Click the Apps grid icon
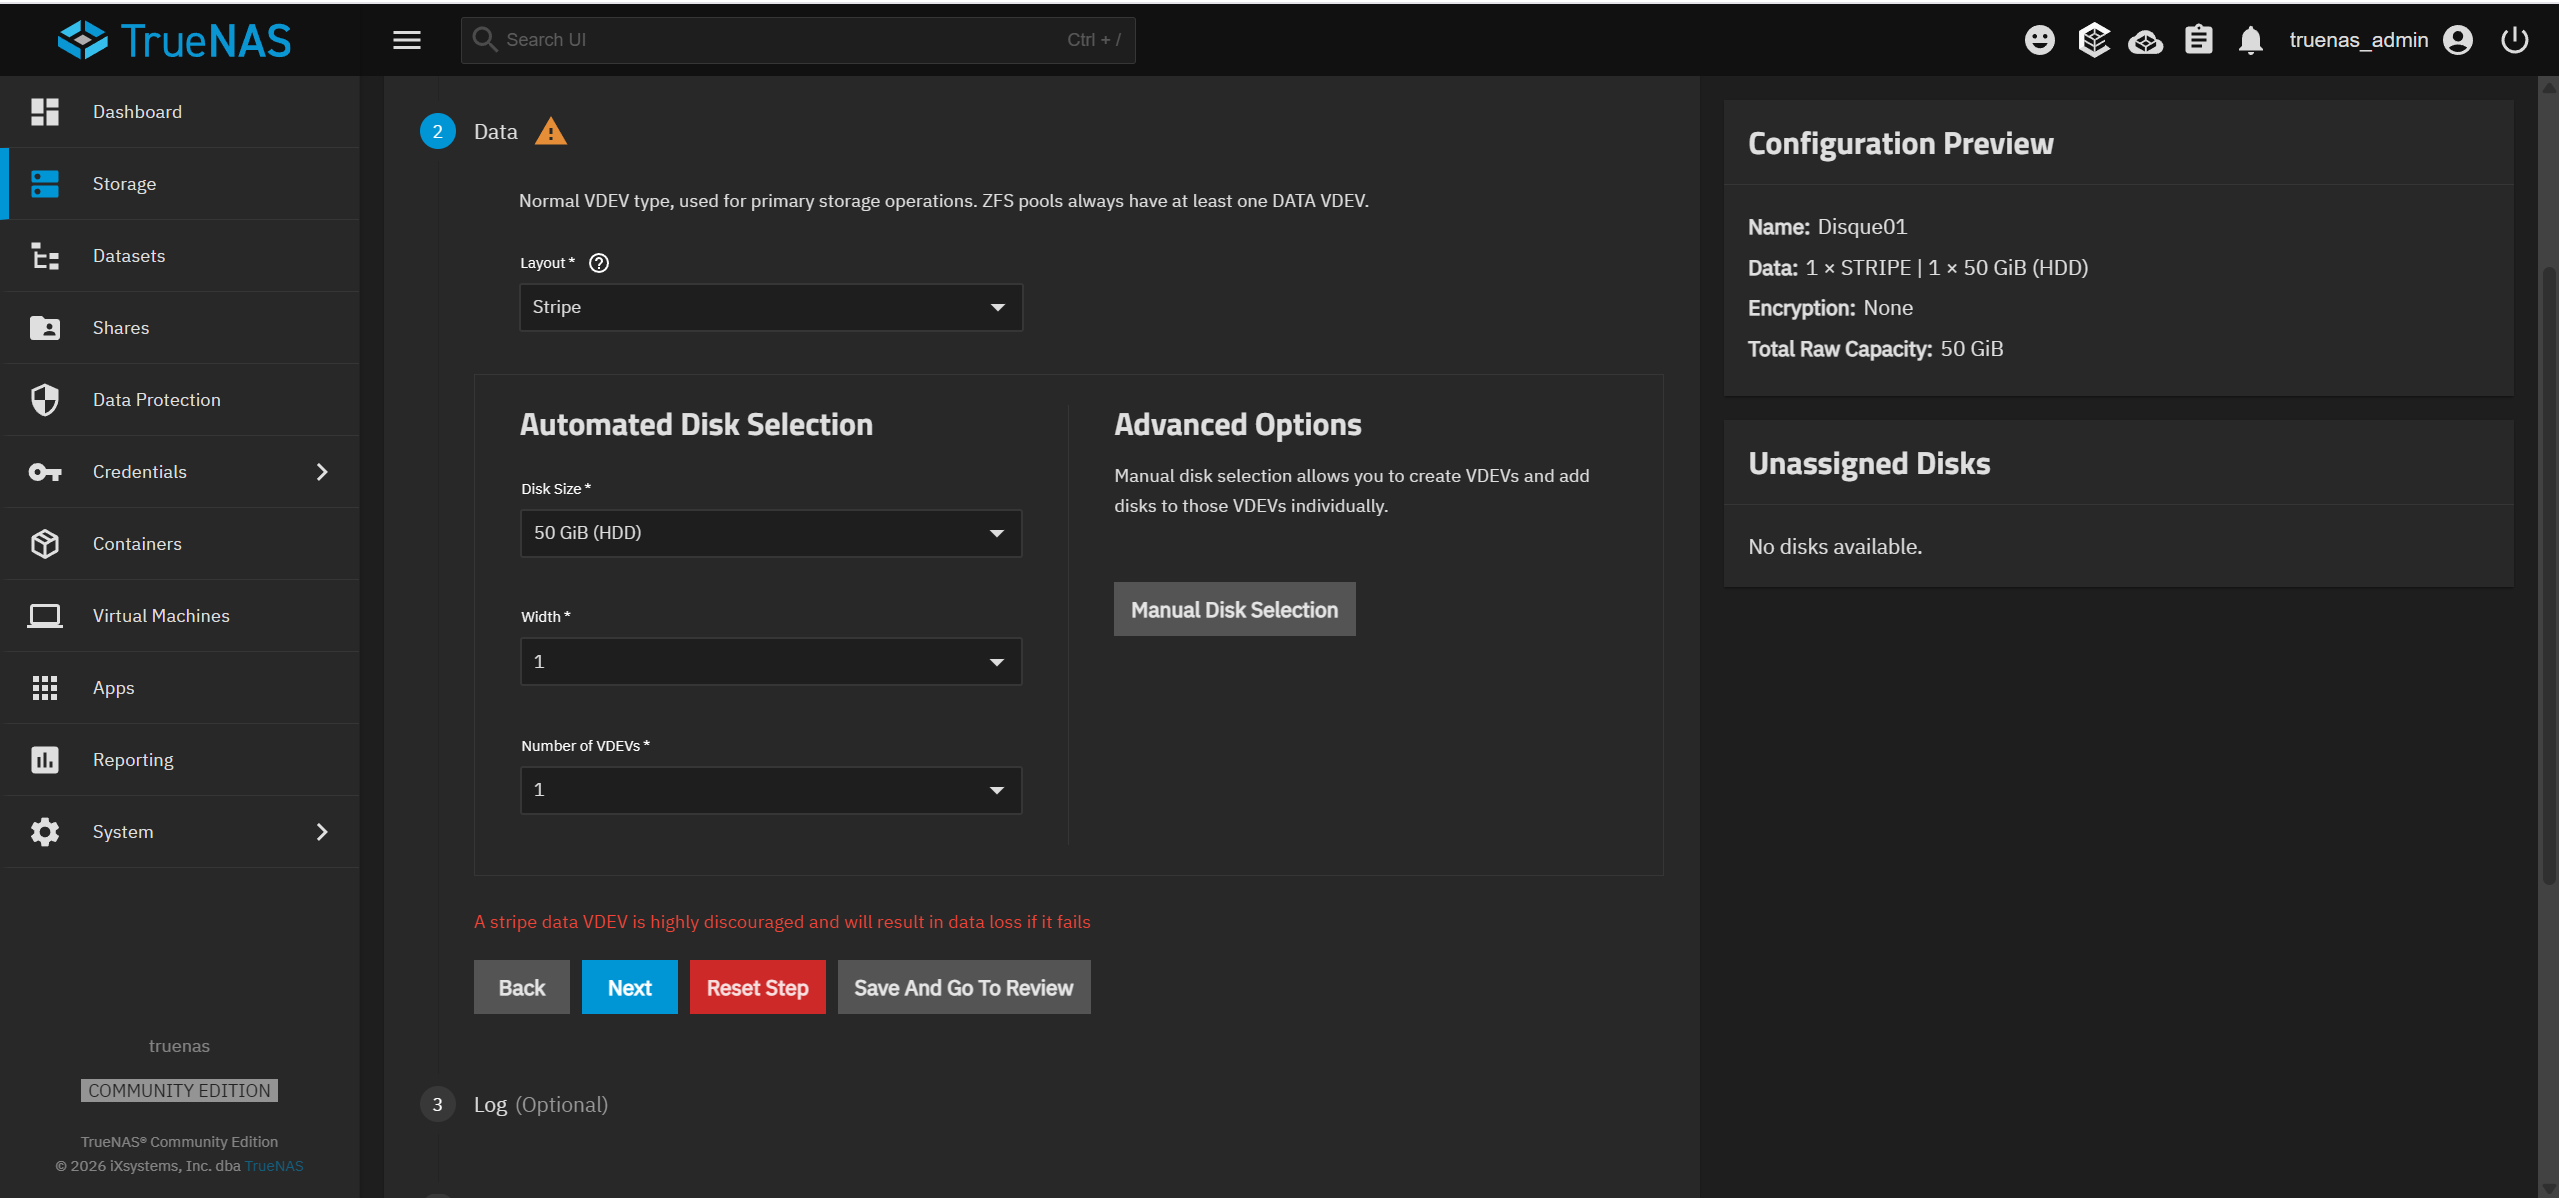 (x=45, y=688)
